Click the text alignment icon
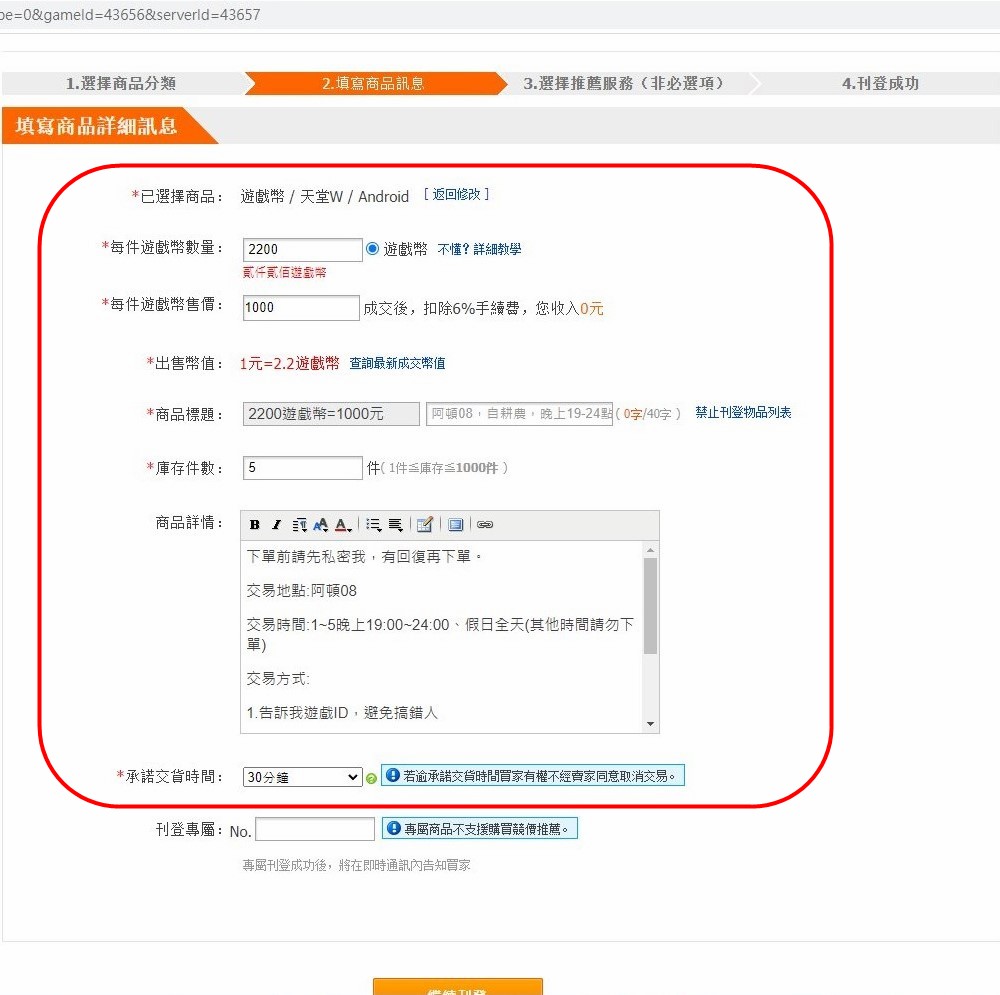The image size is (1000, 995). pyautogui.click(x=396, y=525)
